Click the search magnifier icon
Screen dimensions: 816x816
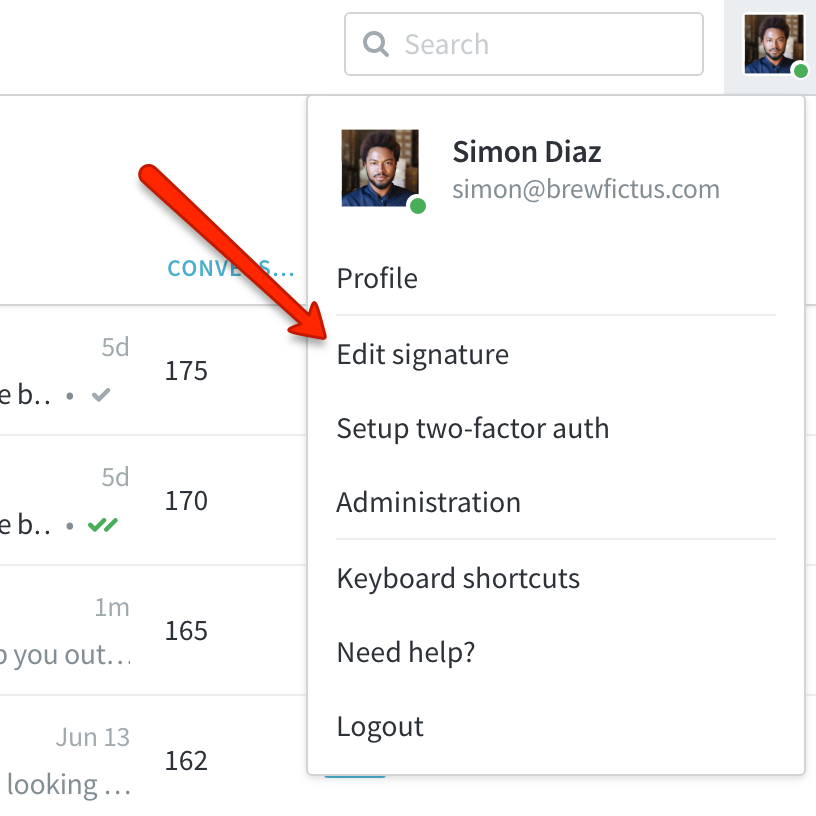(x=376, y=44)
